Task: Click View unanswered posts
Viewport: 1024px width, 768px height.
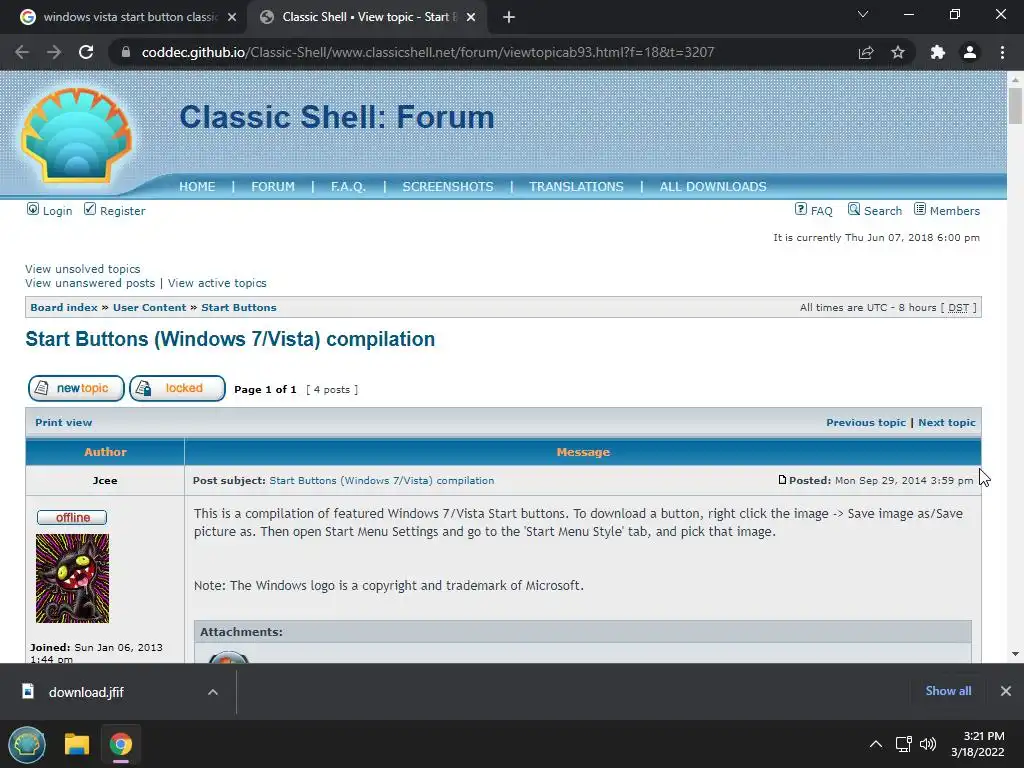Action: click(90, 283)
